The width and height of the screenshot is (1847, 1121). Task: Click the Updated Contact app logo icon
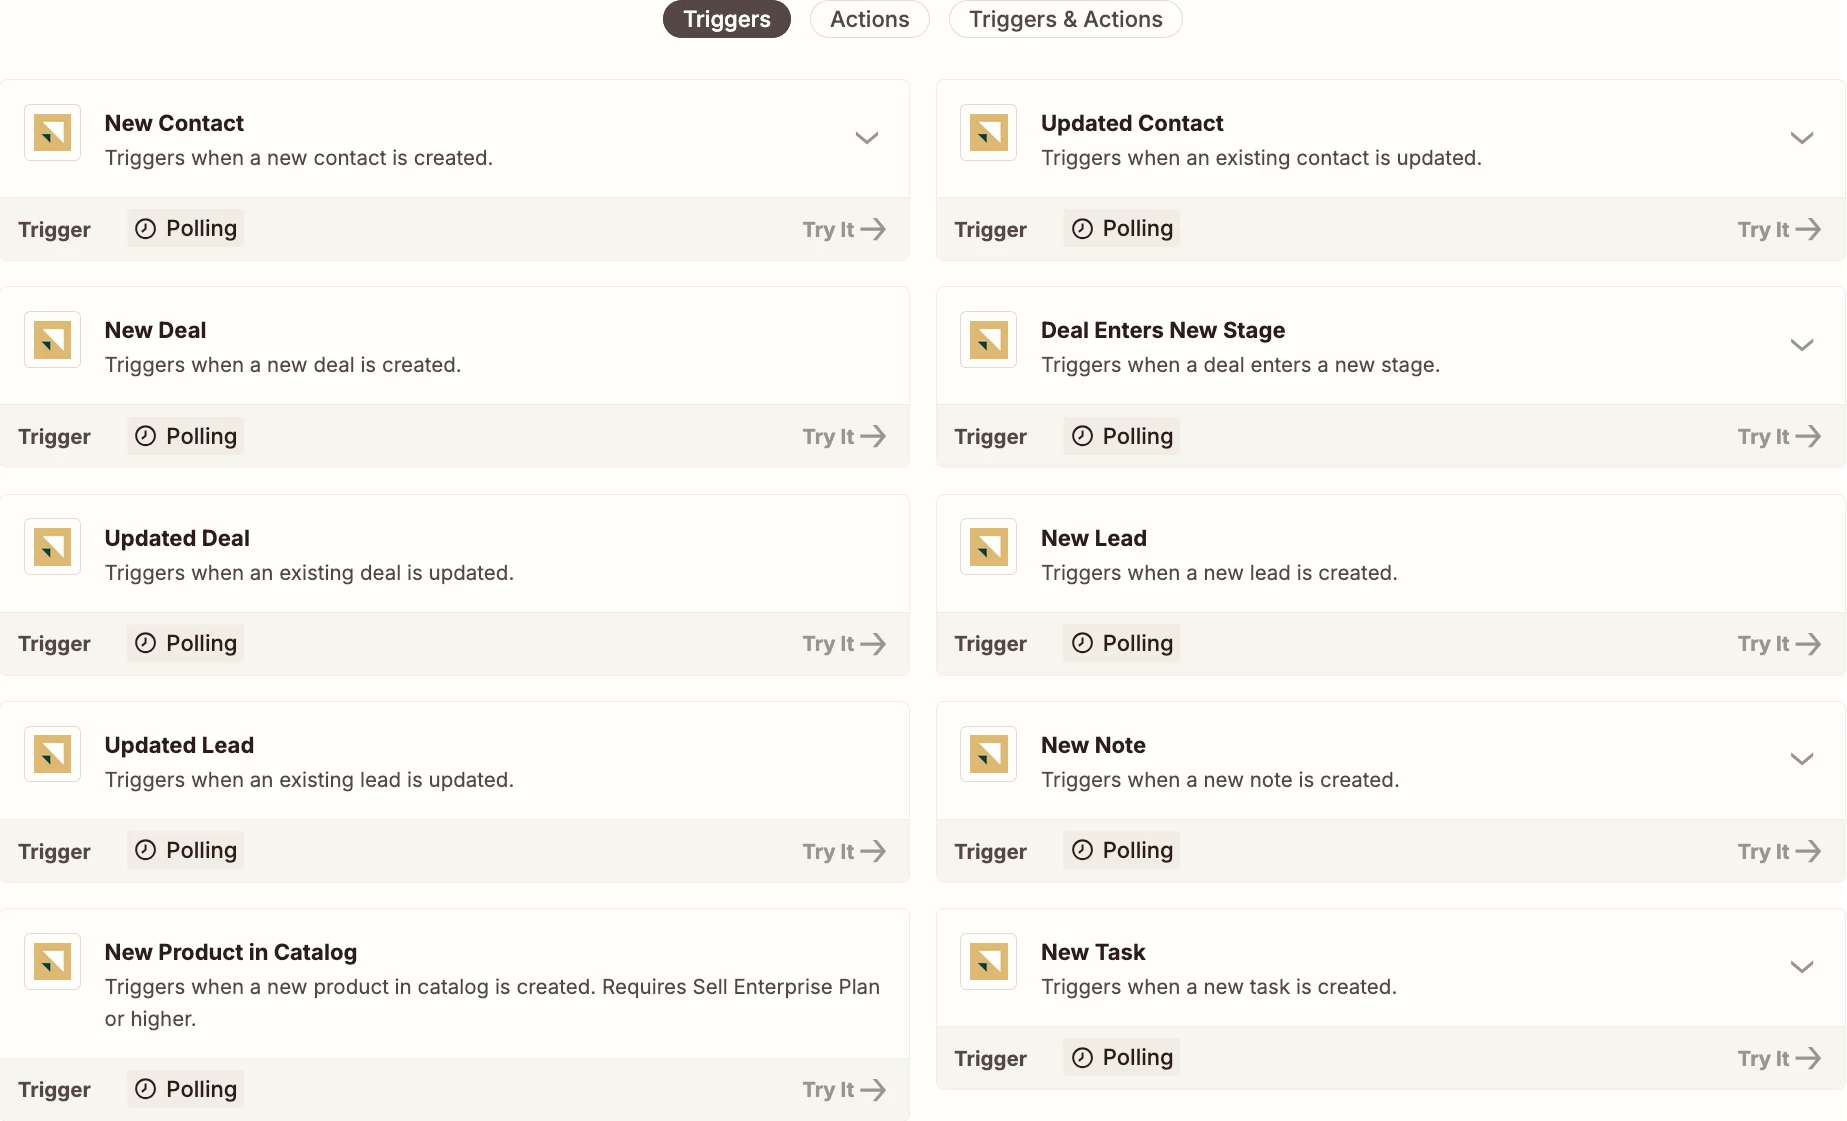click(988, 132)
